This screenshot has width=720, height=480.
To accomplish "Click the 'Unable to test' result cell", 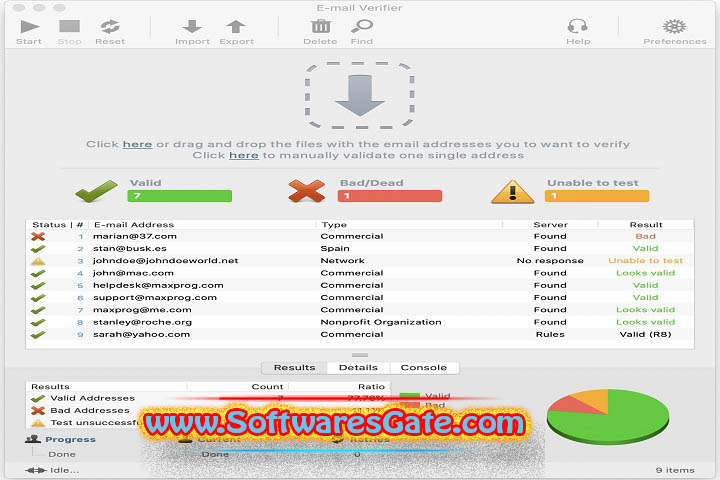I will tap(646, 260).
